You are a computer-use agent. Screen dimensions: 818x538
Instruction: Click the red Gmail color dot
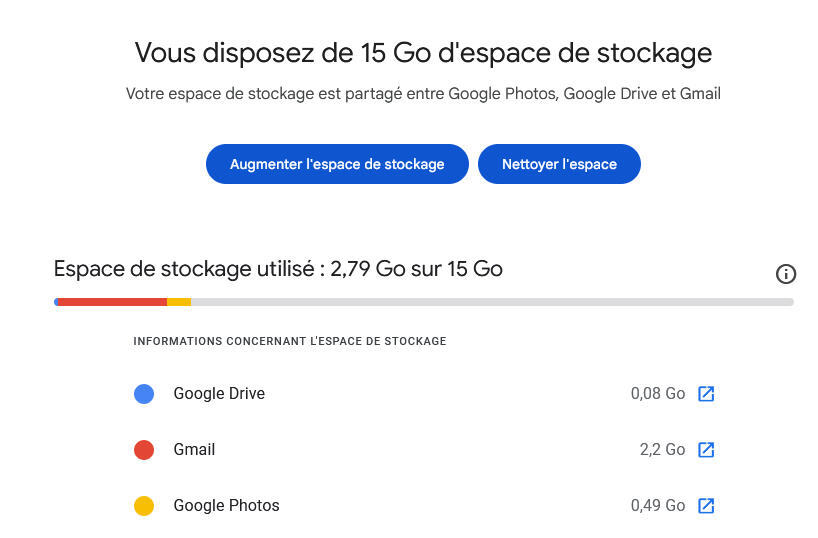coord(144,450)
